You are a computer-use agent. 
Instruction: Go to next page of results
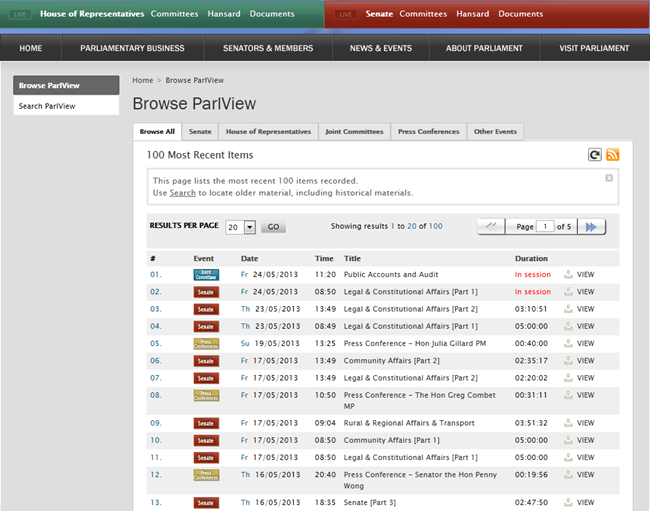593,227
